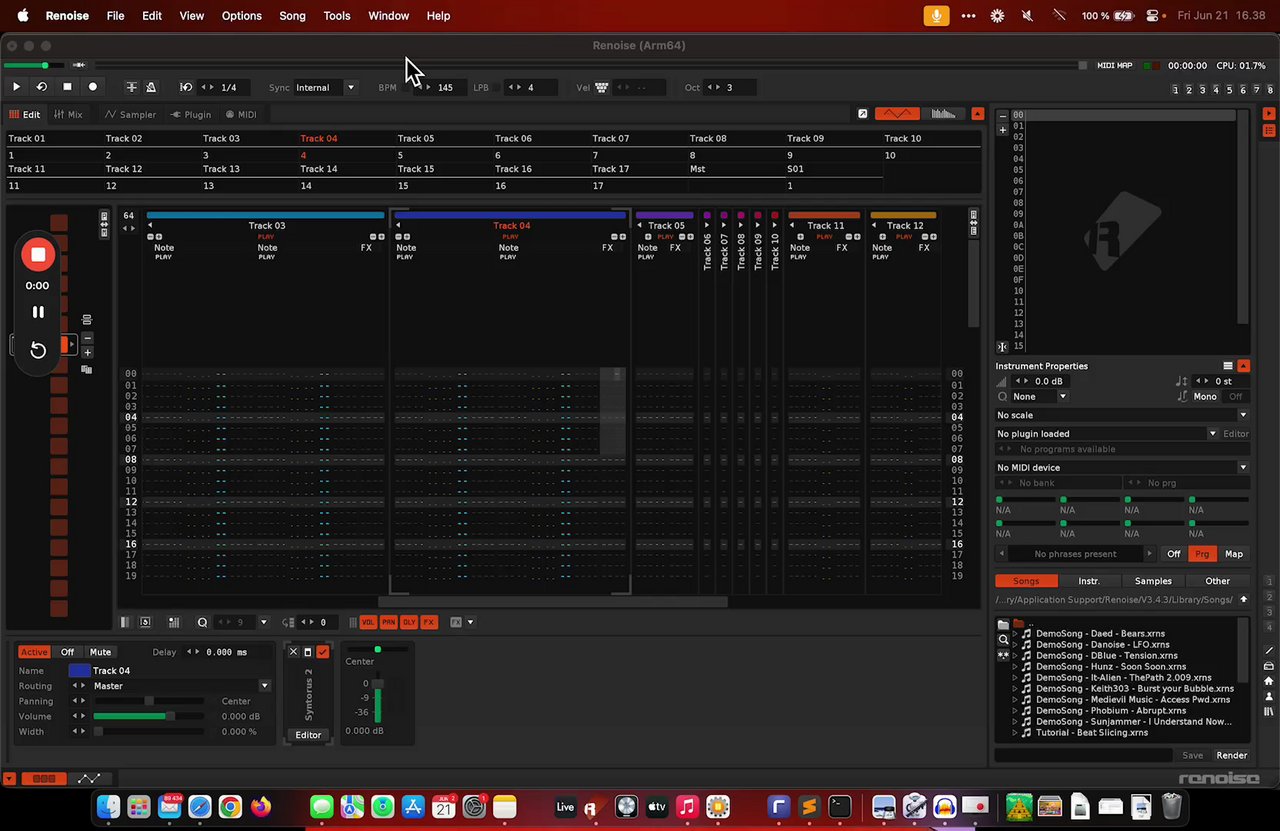Open the Plugin tab
1280x831 pixels.
[x=191, y=114]
